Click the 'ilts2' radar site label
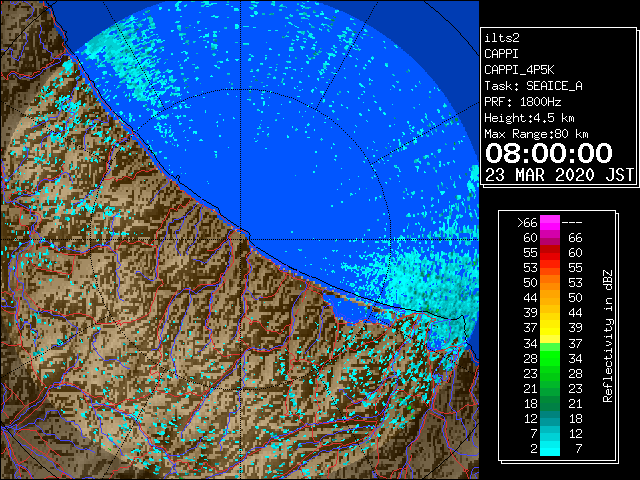 [x=502, y=38]
